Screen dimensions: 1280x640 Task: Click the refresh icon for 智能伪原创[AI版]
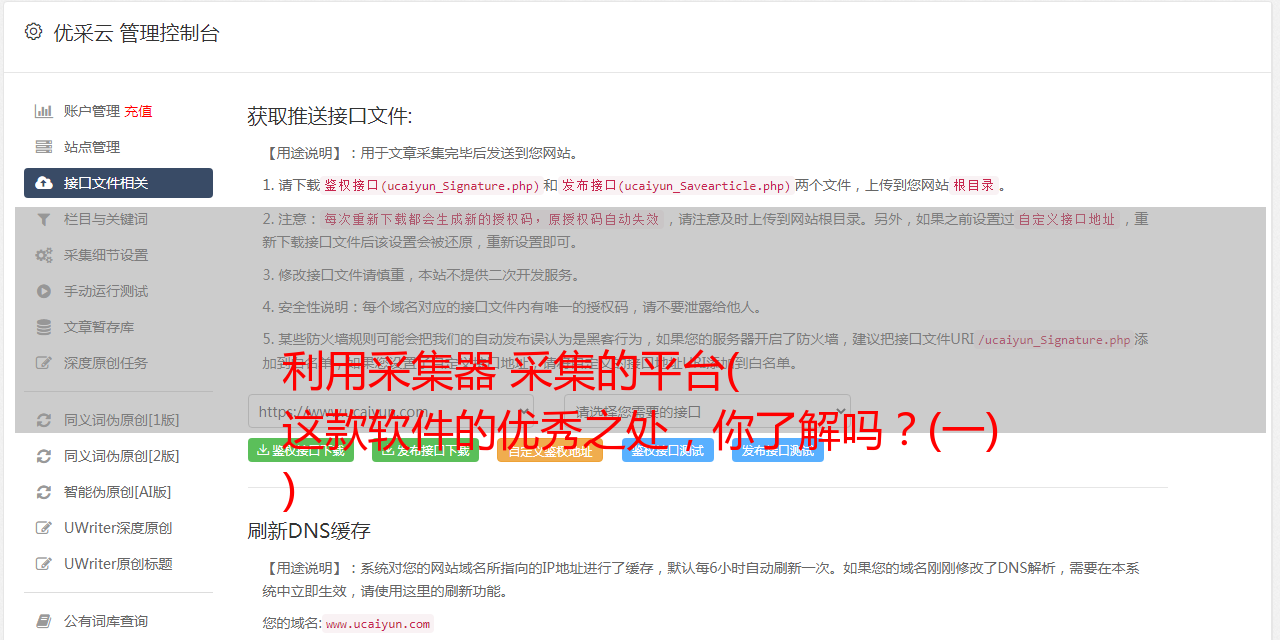(44, 492)
